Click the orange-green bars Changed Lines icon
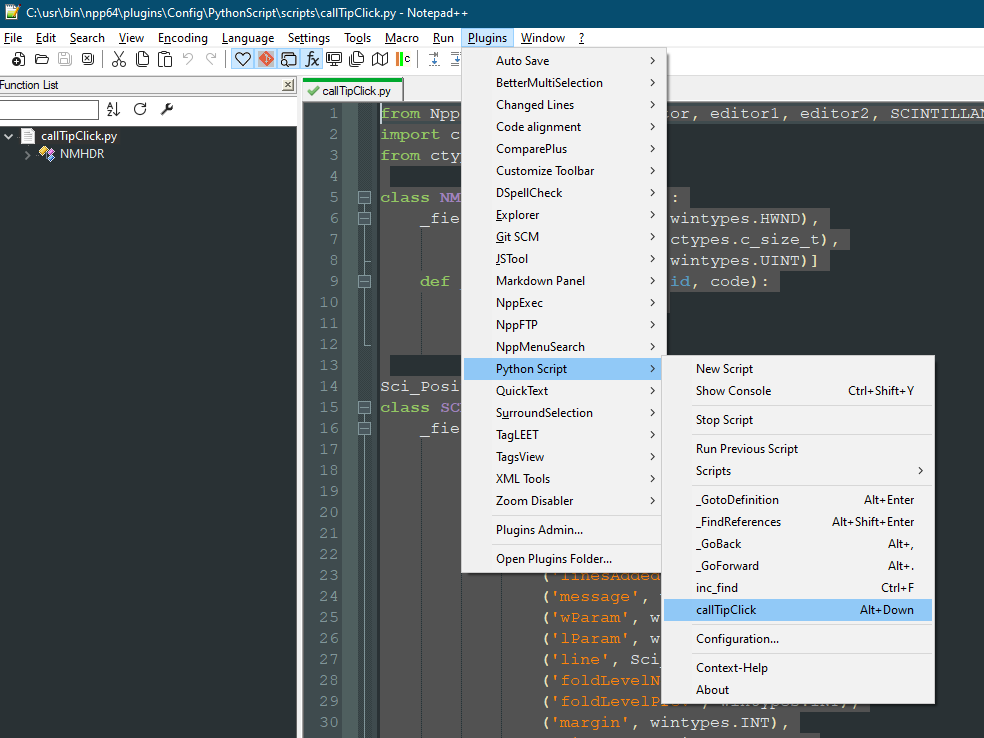 point(403,60)
